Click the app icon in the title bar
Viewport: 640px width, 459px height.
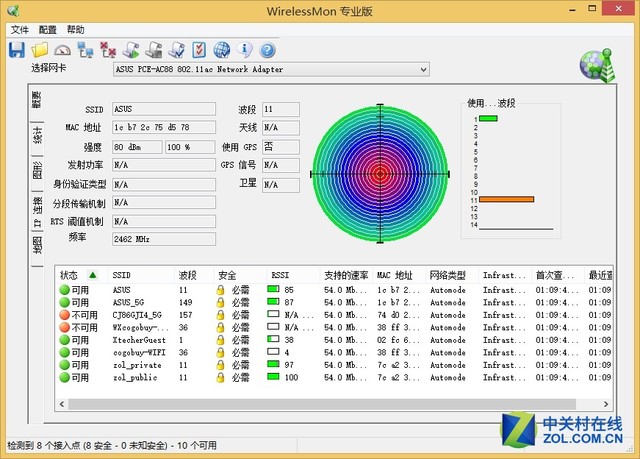tap(13, 11)
